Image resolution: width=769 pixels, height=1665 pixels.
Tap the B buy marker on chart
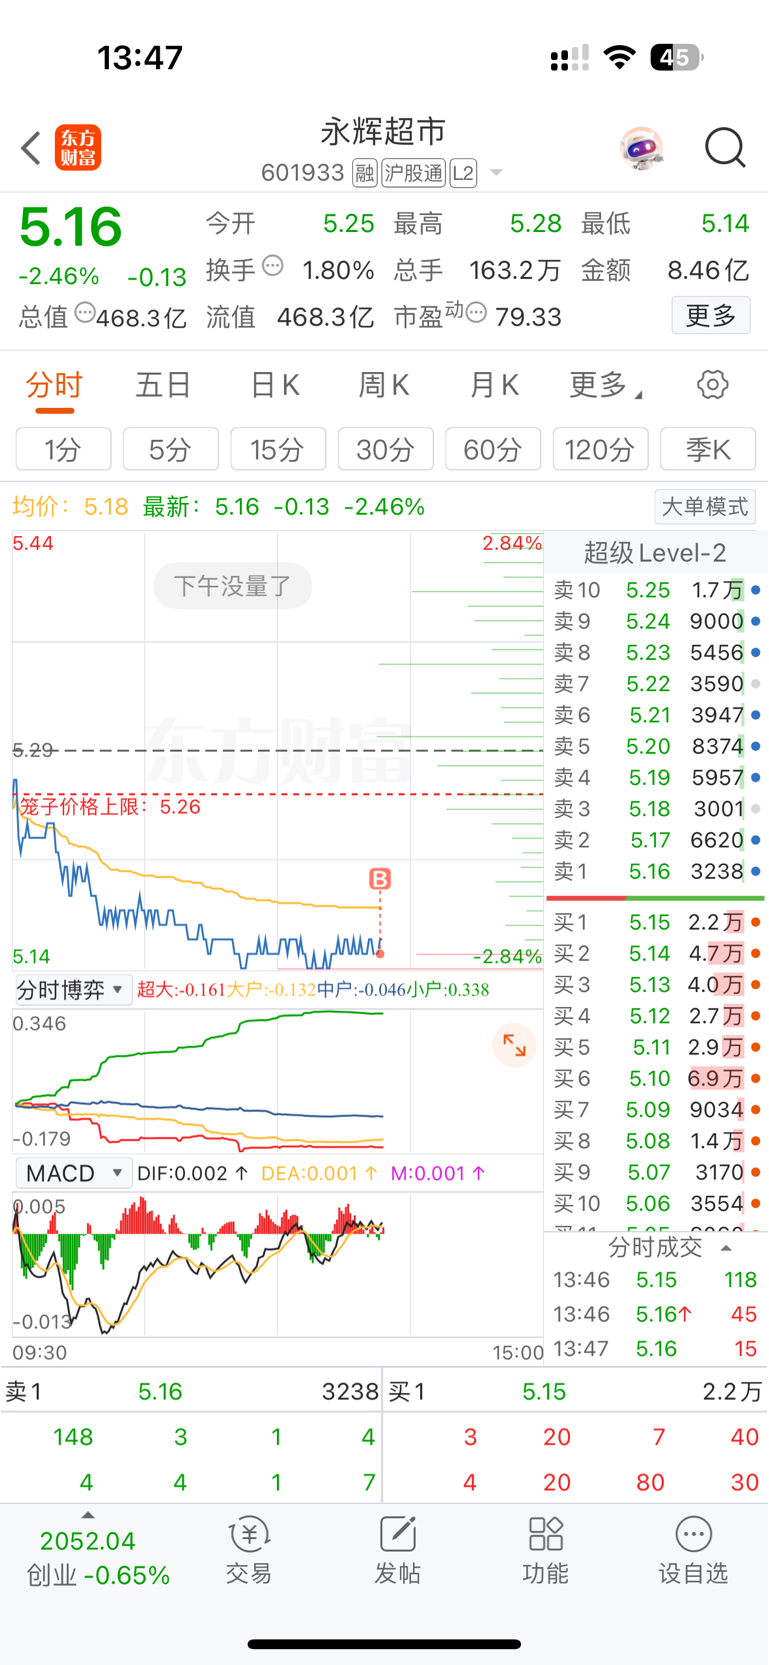click(x=380, y=879)
